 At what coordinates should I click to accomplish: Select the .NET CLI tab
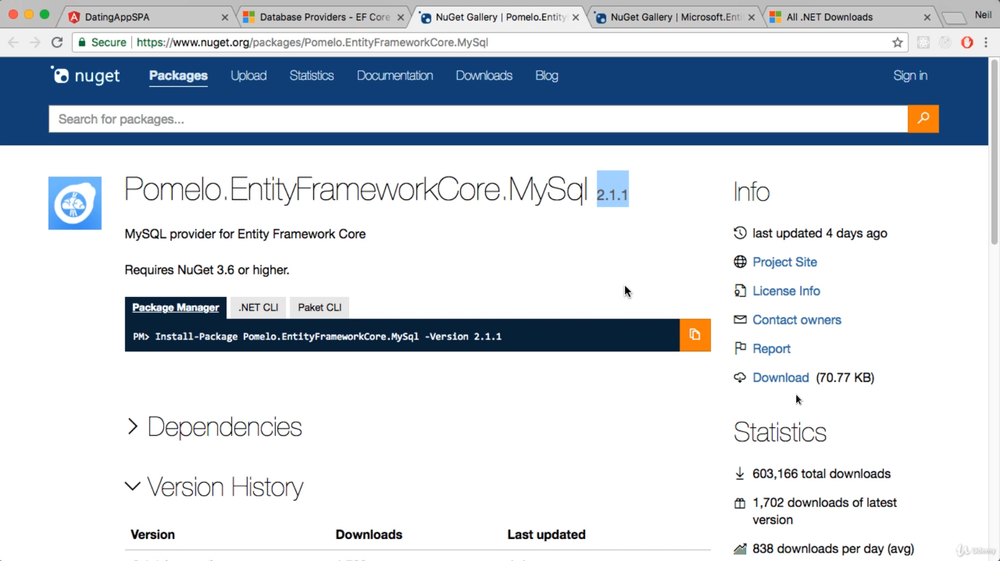pyautogui.click(x=258, y=307)
